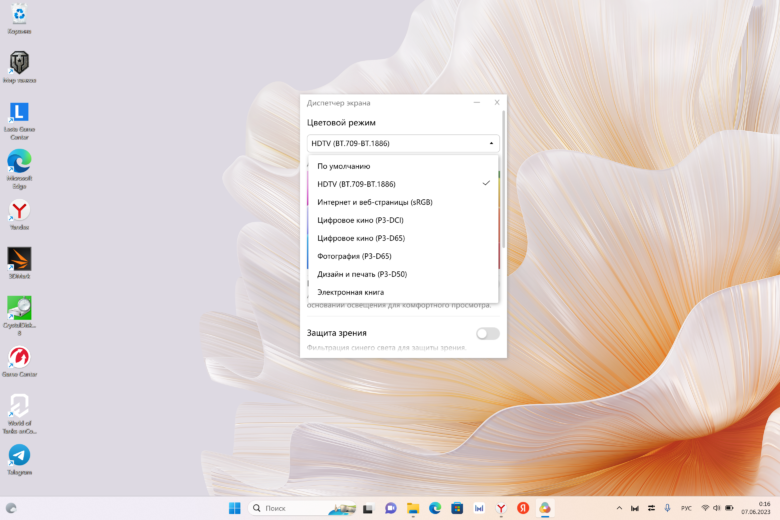
Task: Choose the По умолчанию color mode
Action: coord(403,166)
